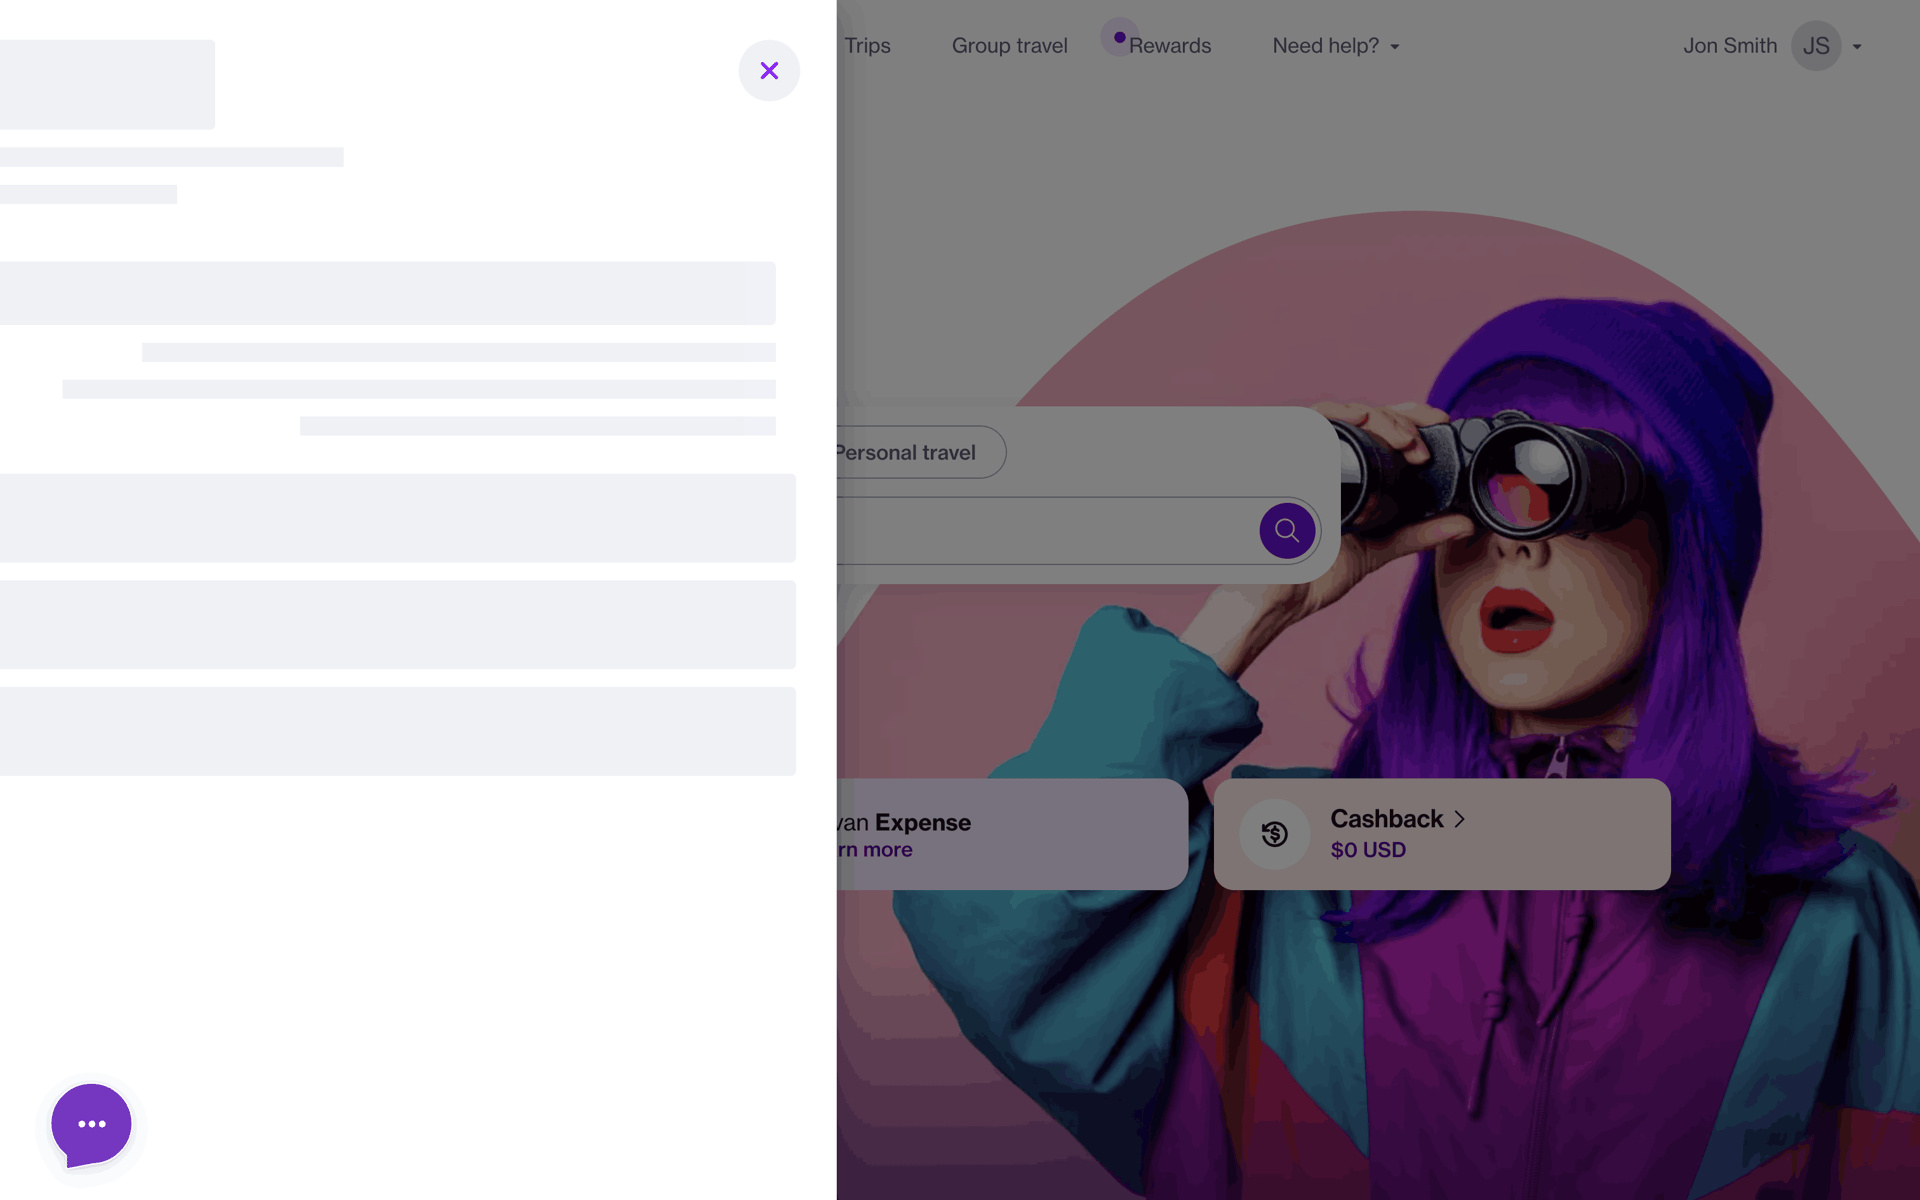Click the Jon Smith user name
This screenshot has width=1920, height=1200.
(x=1730, y=46)
